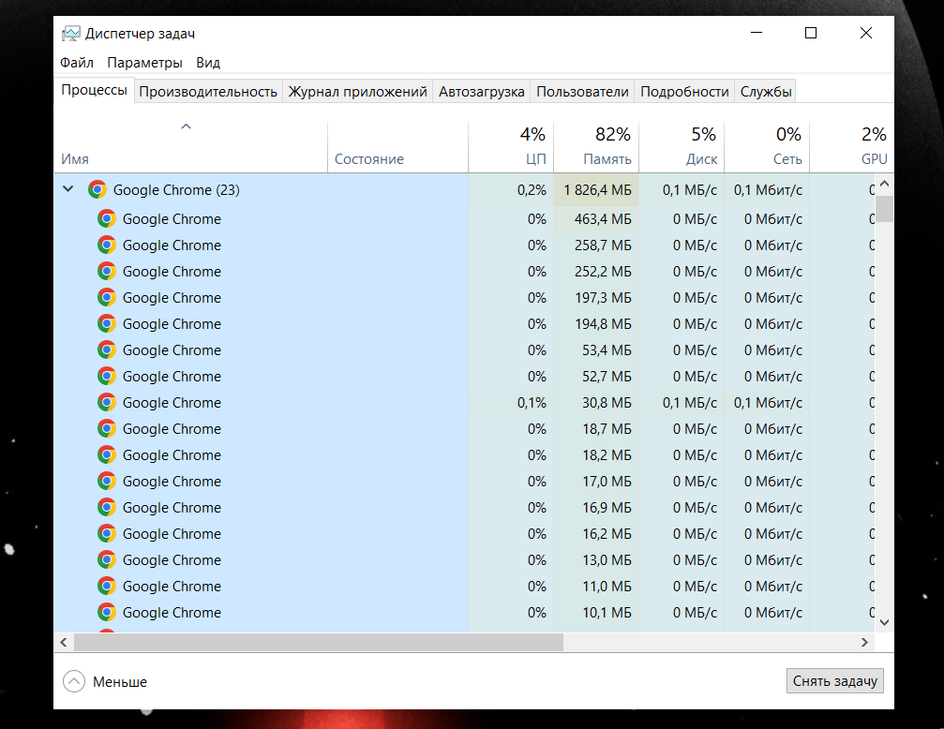Sort by the Состояние column header
The height and width of the screenshot is (729, 944).
pos(398,147)
